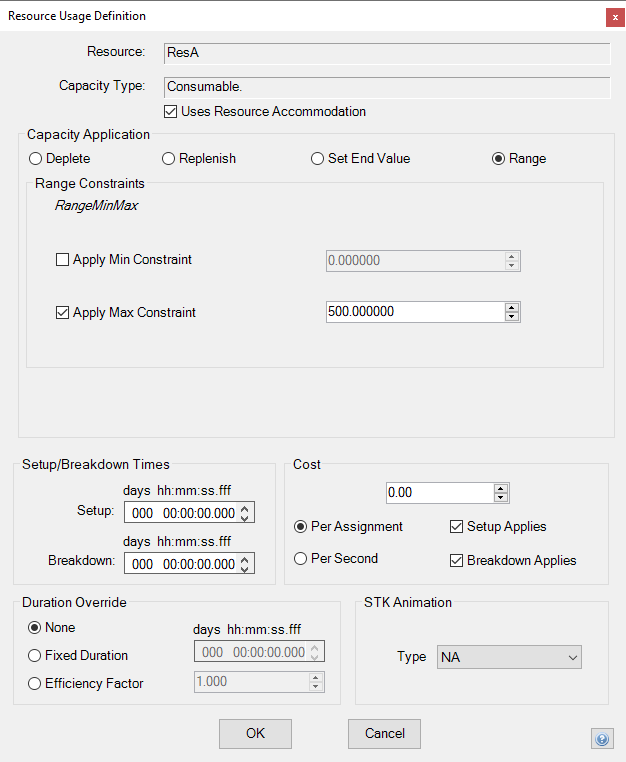The width and height of the screenshot is (626, 762).
Task: Increase the Cost value with up arrow
Action: pos(501,488)
